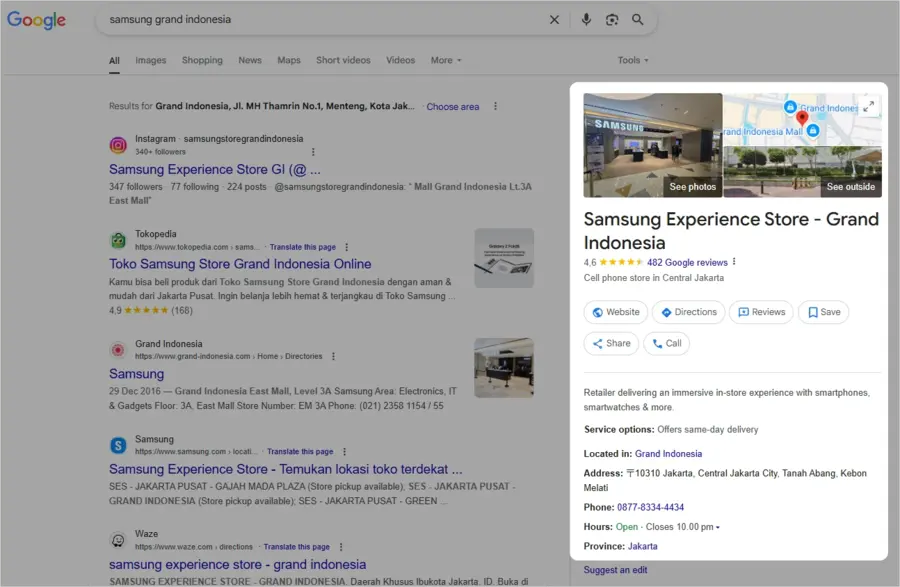Open the map thumbnail of Grand Indonesia Mall
Viewport: 900px width, 587px height.
coord(802,119)
